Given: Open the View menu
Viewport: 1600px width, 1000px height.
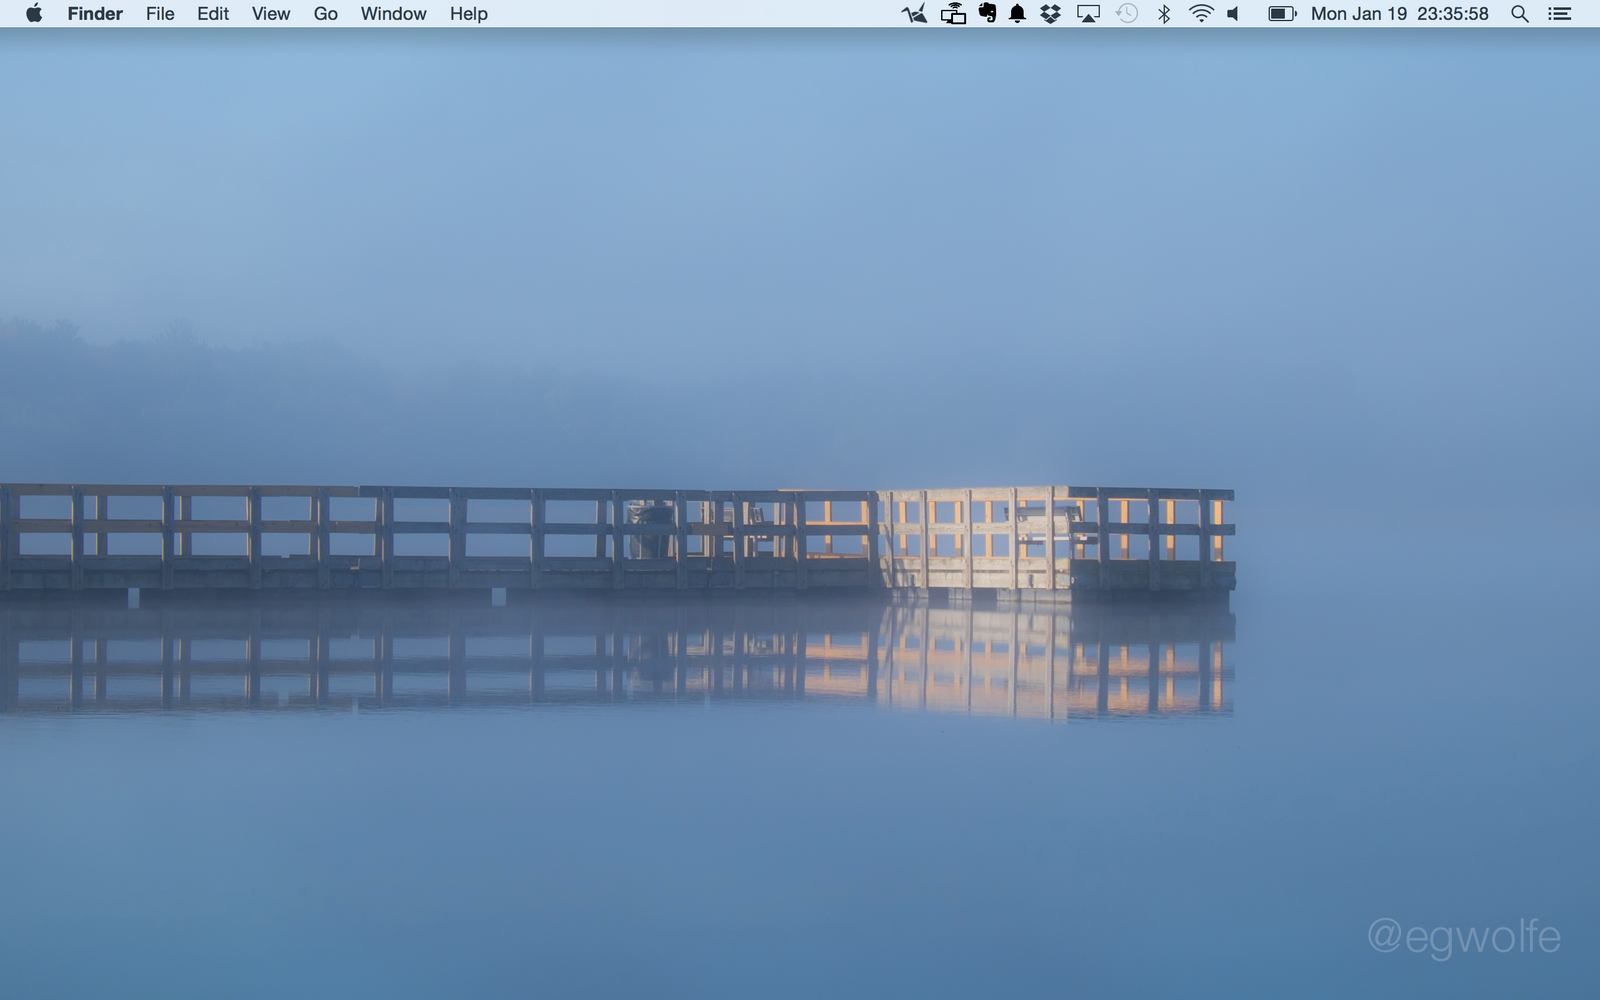Looking at the screenshot, I should click(x=271, y=14).
